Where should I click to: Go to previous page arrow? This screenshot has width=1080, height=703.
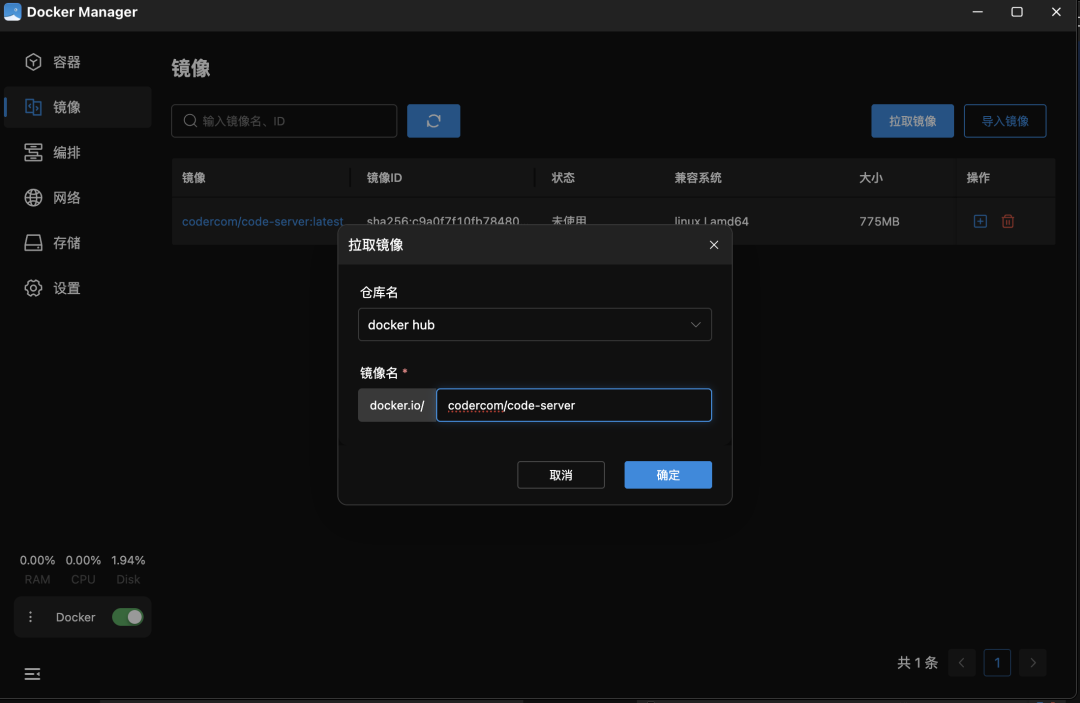(x=962, y=663)
